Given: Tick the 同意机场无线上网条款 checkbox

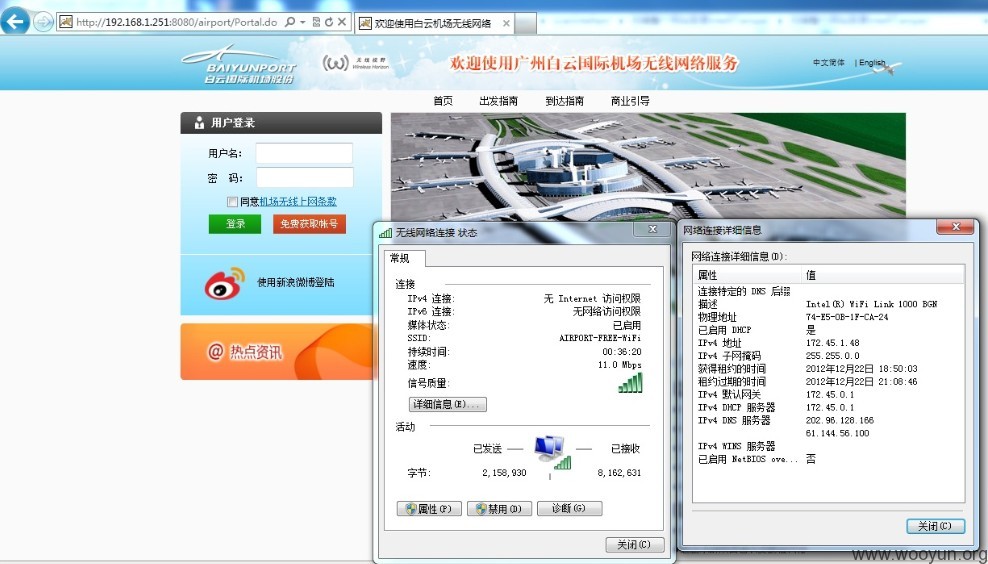Looking at the screenshot, I should click(x=233, y=202).
